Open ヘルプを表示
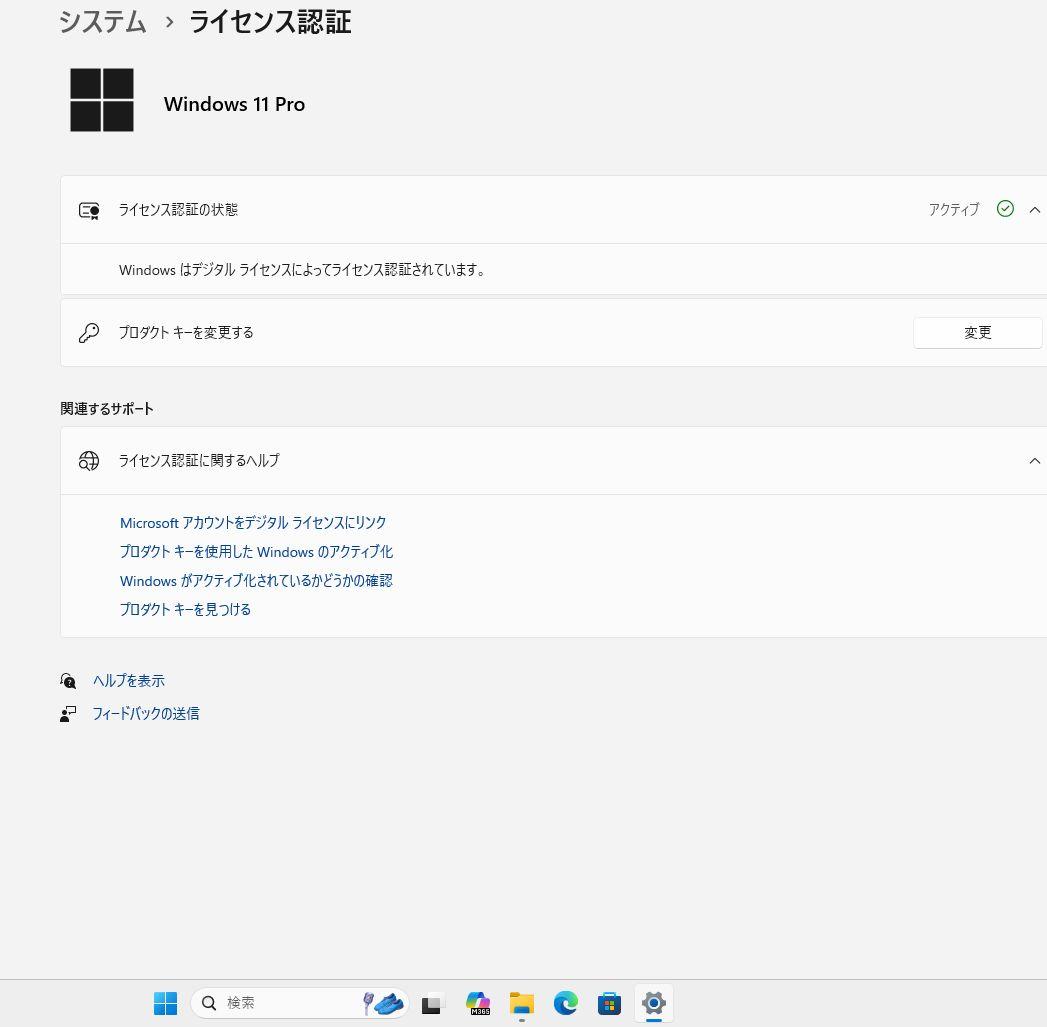This screenshot has width=1047, height=1027. pyautogui.click(x=129, y=681)
